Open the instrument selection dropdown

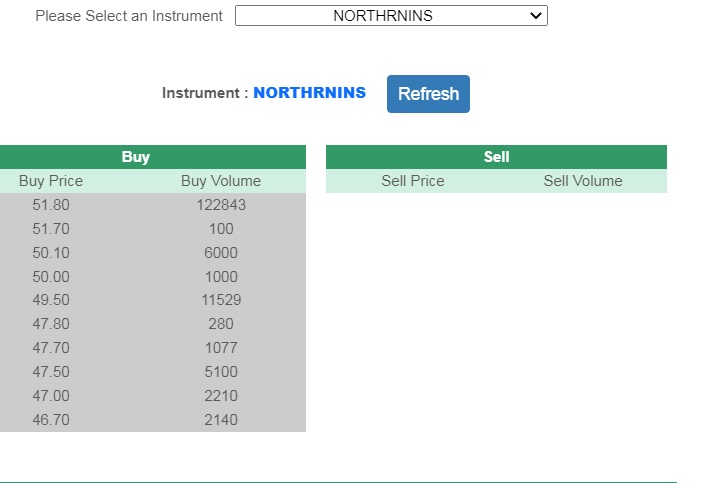(391, 16)
